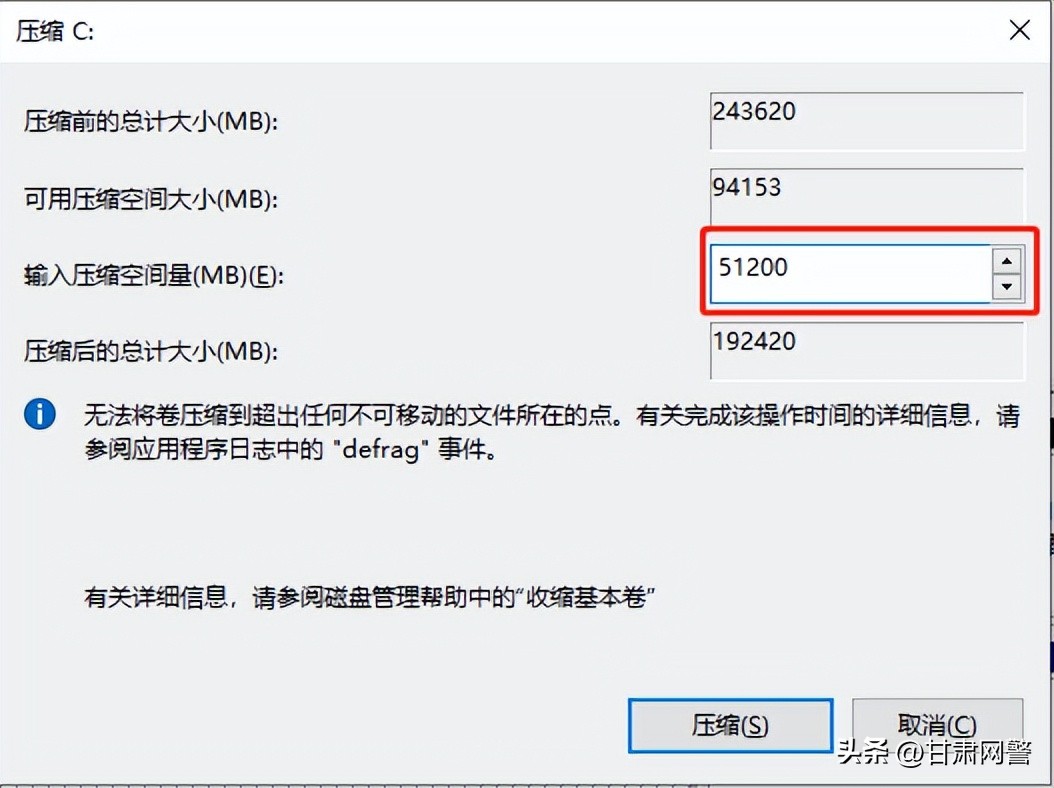This screenshot has width=1054, height=788.
Task: Click the 无法将卷压缩 warning message line
Action: tap(552, 416)
